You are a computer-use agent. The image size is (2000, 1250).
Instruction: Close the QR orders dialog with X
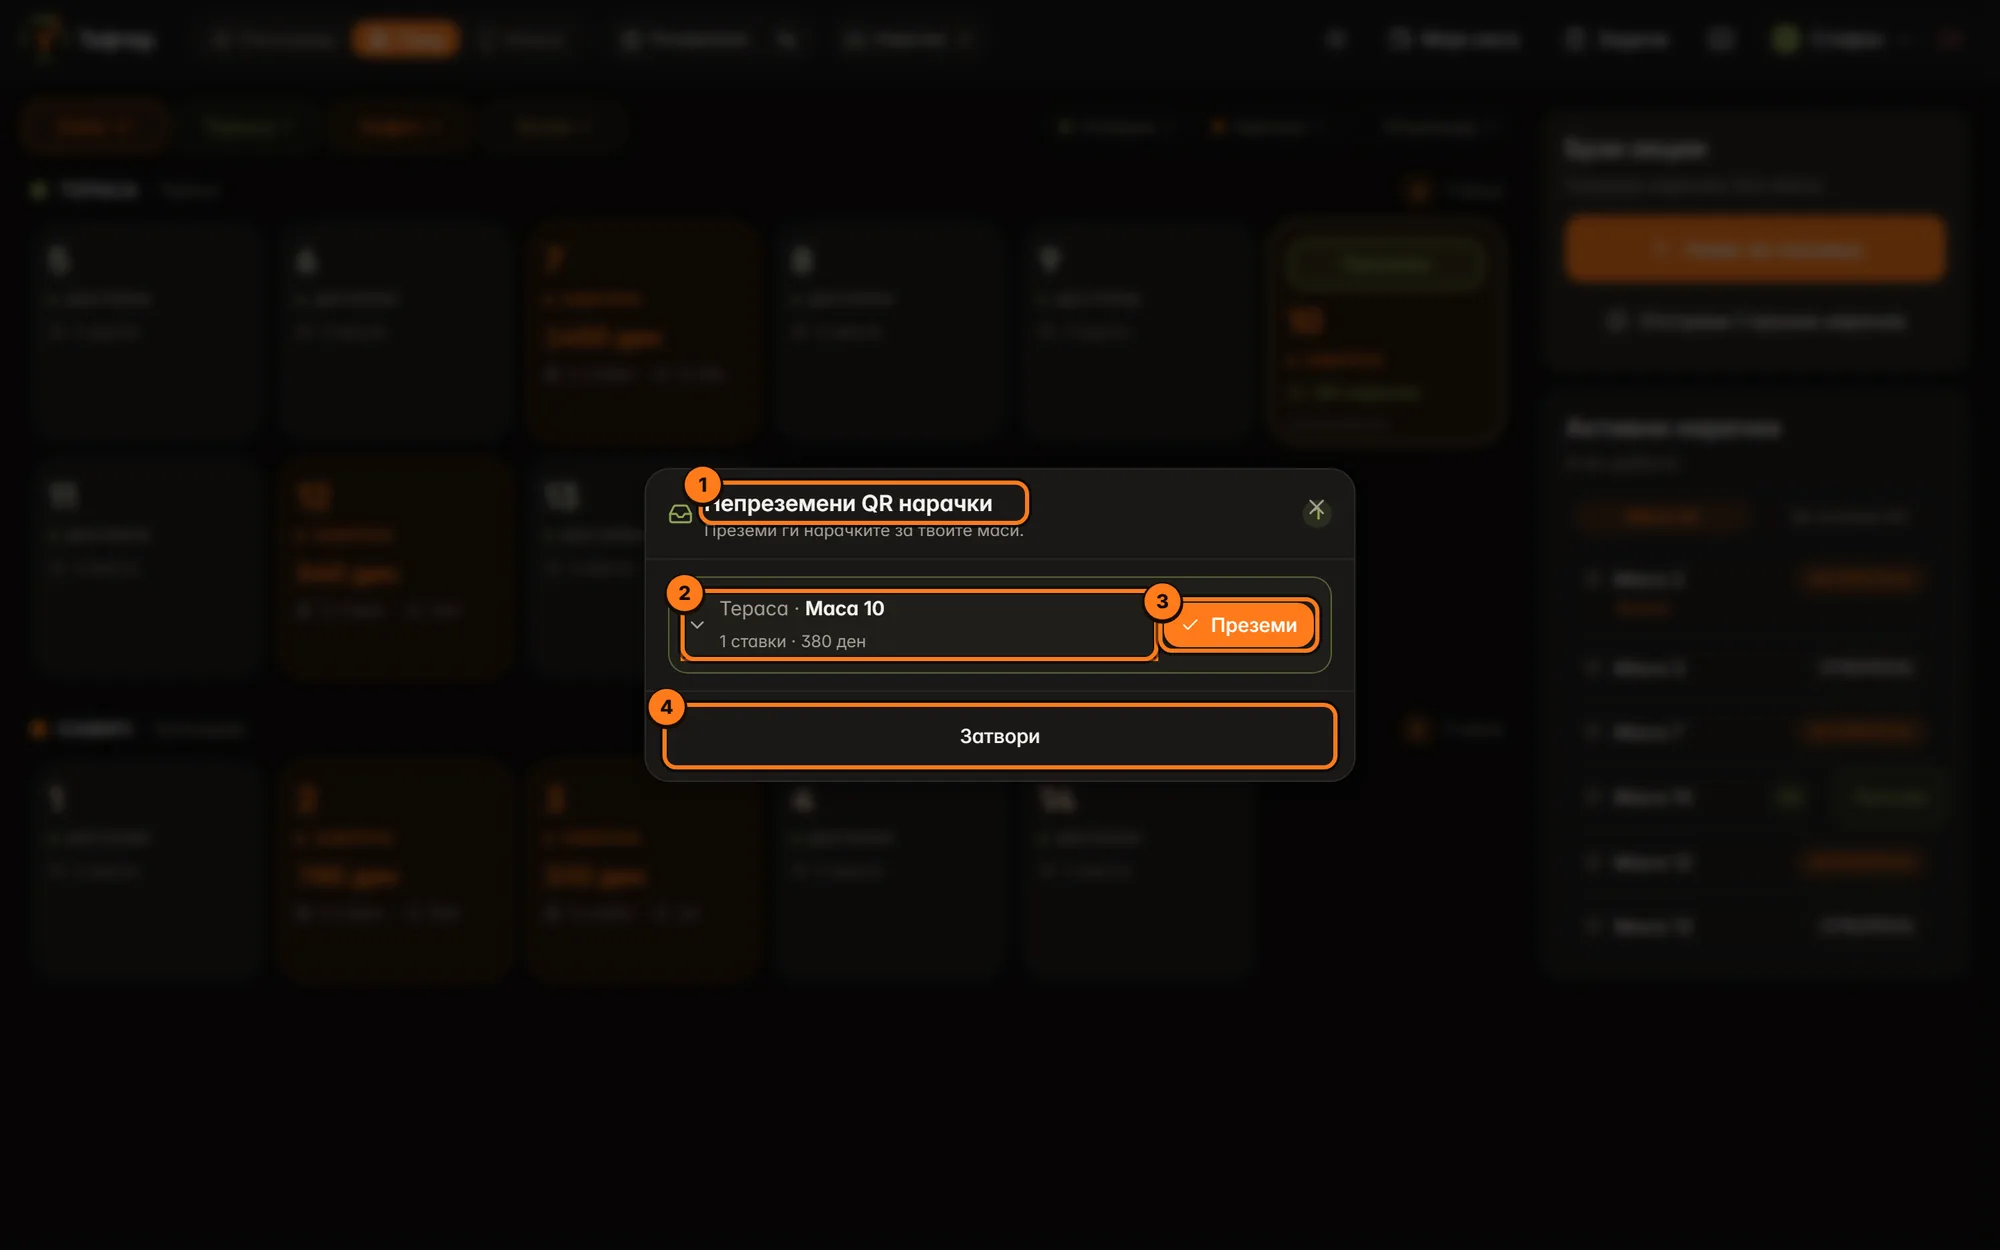click(x=1316, y=510)
